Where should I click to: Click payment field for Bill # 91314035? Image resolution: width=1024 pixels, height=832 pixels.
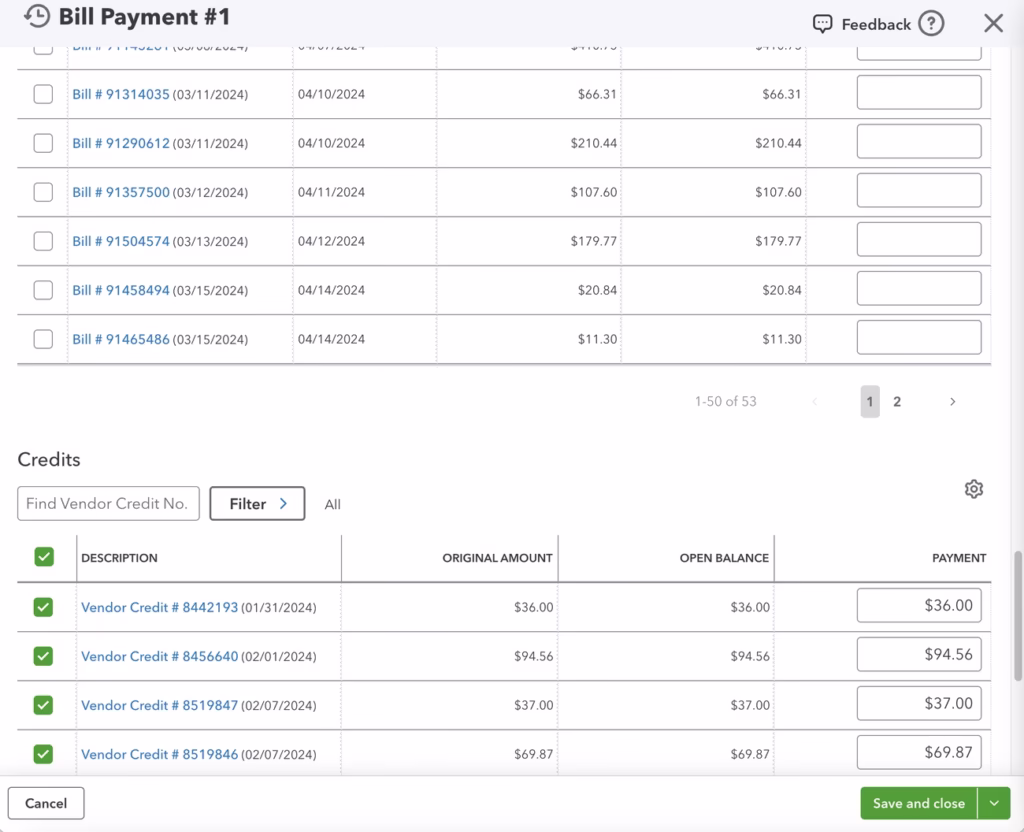919,92
